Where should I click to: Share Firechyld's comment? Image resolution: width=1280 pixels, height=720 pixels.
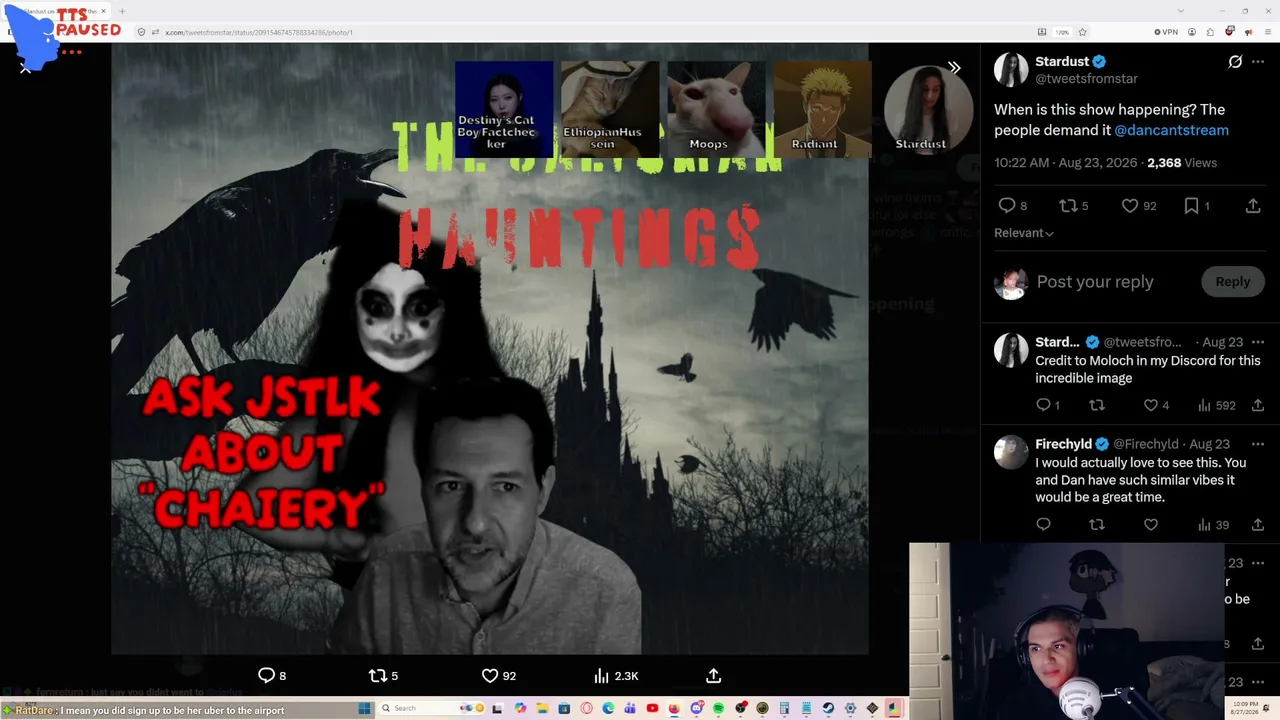pyautogui.click(x=1258, y=525)
